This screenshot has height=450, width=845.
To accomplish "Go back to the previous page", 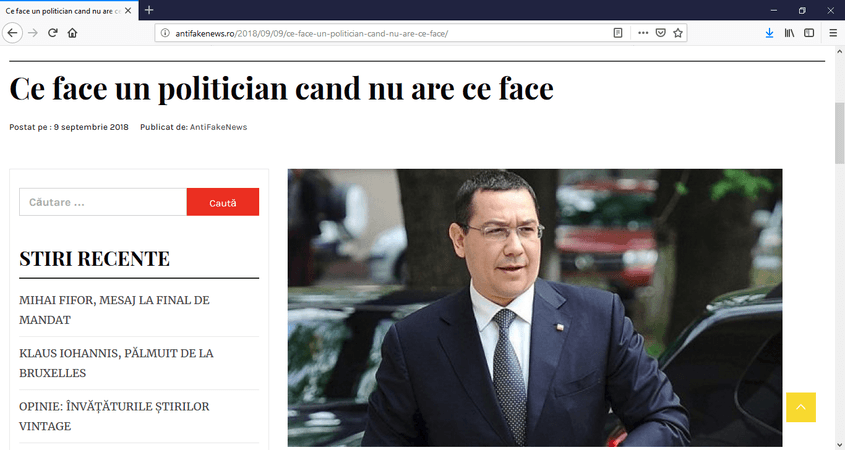I will tap(12, 33).
